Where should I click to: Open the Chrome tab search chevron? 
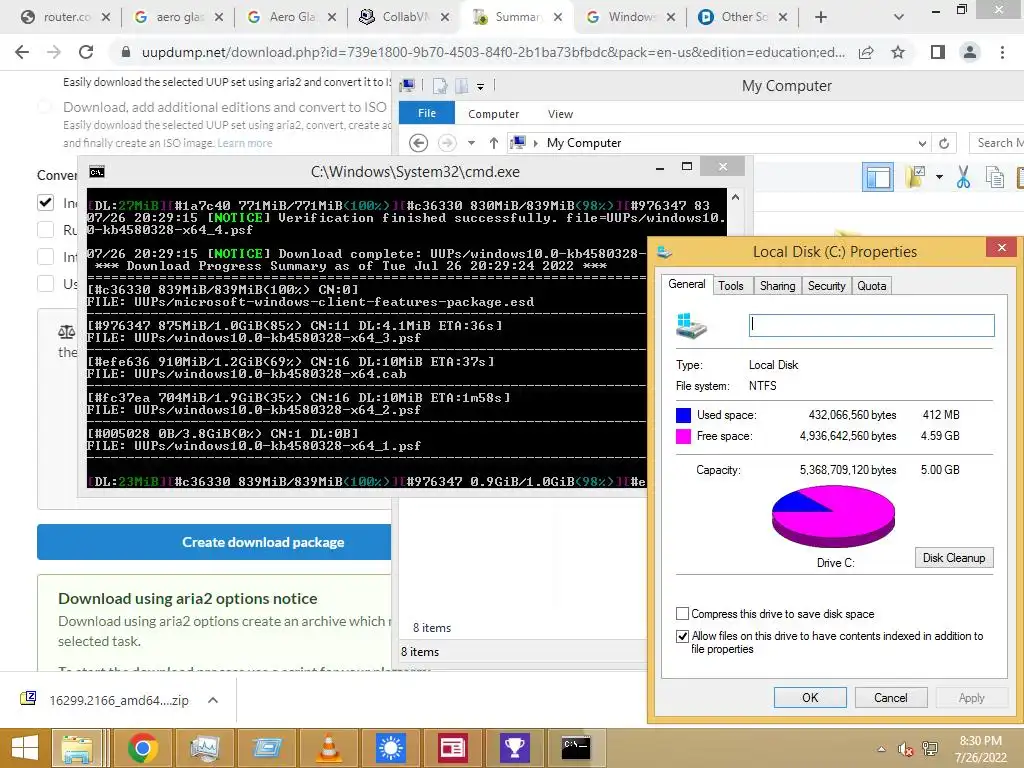899,17
